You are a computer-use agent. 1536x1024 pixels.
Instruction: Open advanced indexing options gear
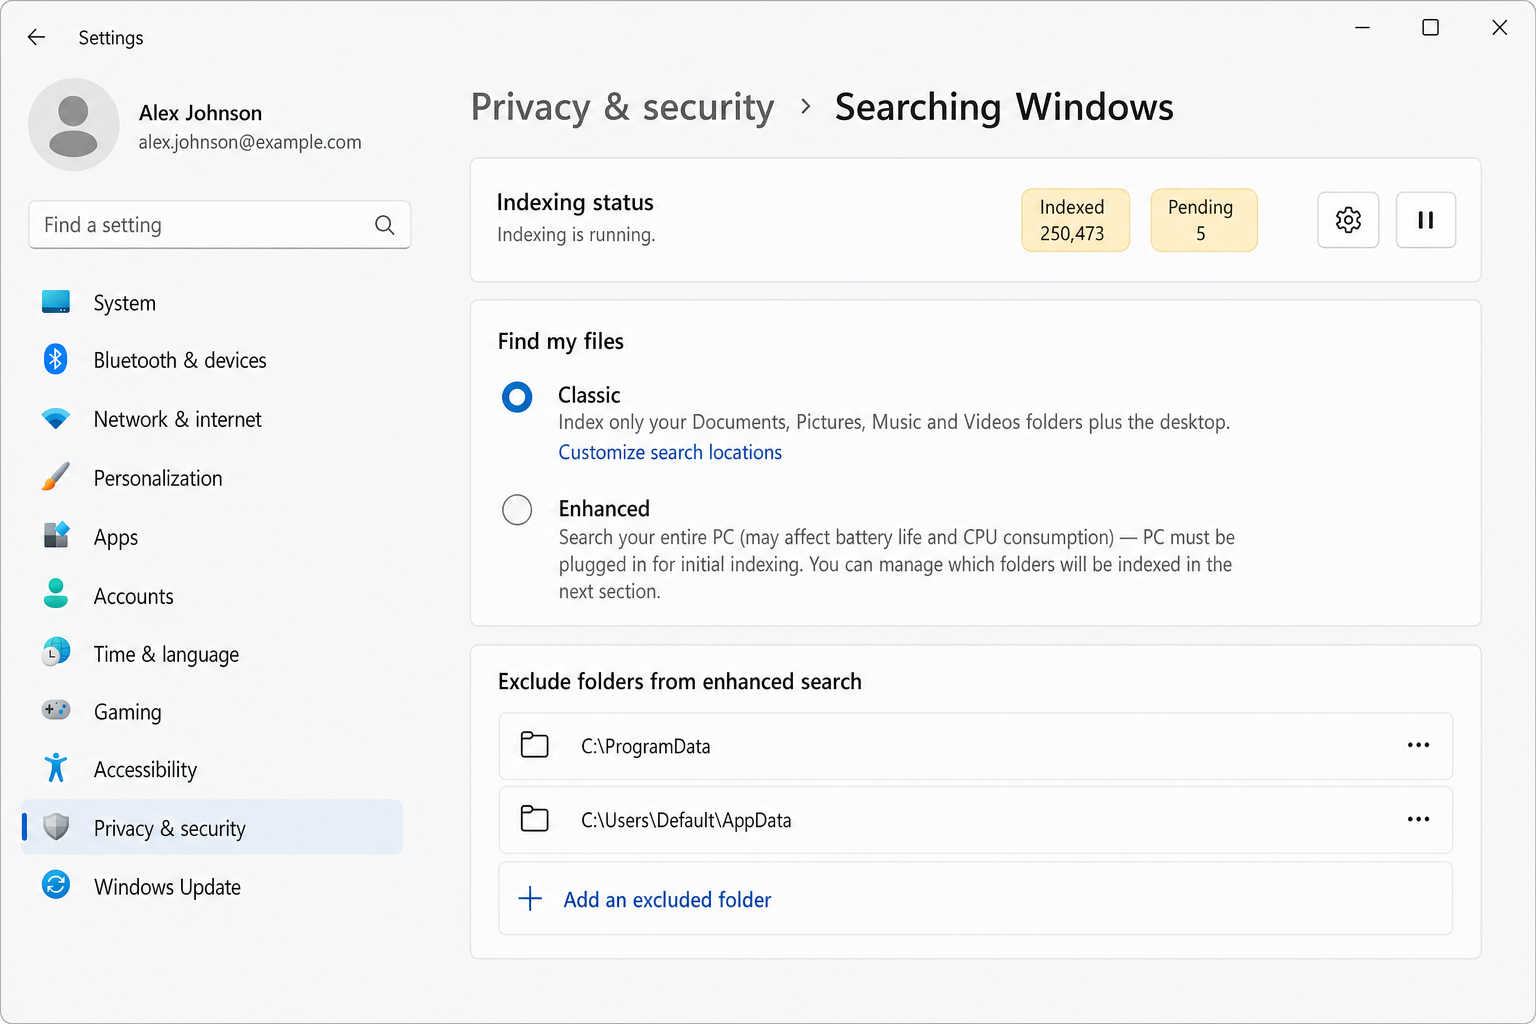click(x=1348, y=220)
